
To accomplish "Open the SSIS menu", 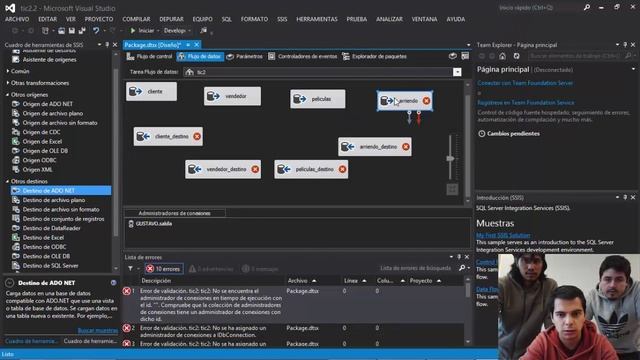I will coord(282,19).
